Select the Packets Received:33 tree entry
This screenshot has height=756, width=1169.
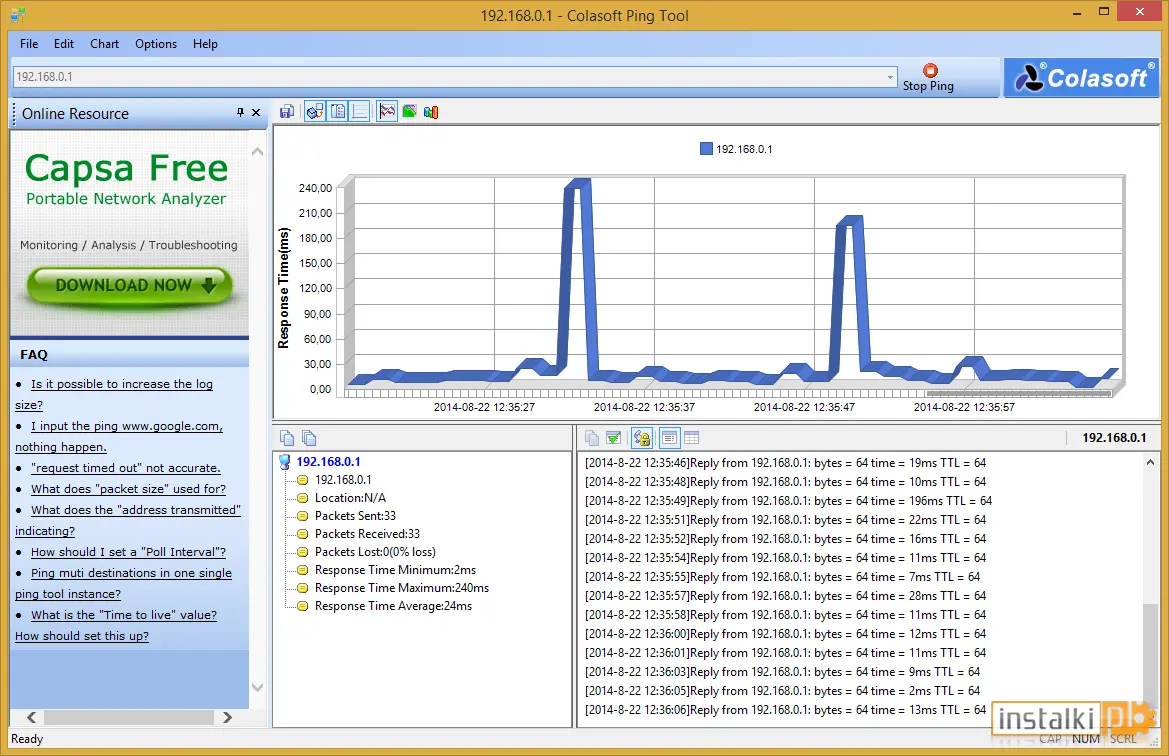367,534
